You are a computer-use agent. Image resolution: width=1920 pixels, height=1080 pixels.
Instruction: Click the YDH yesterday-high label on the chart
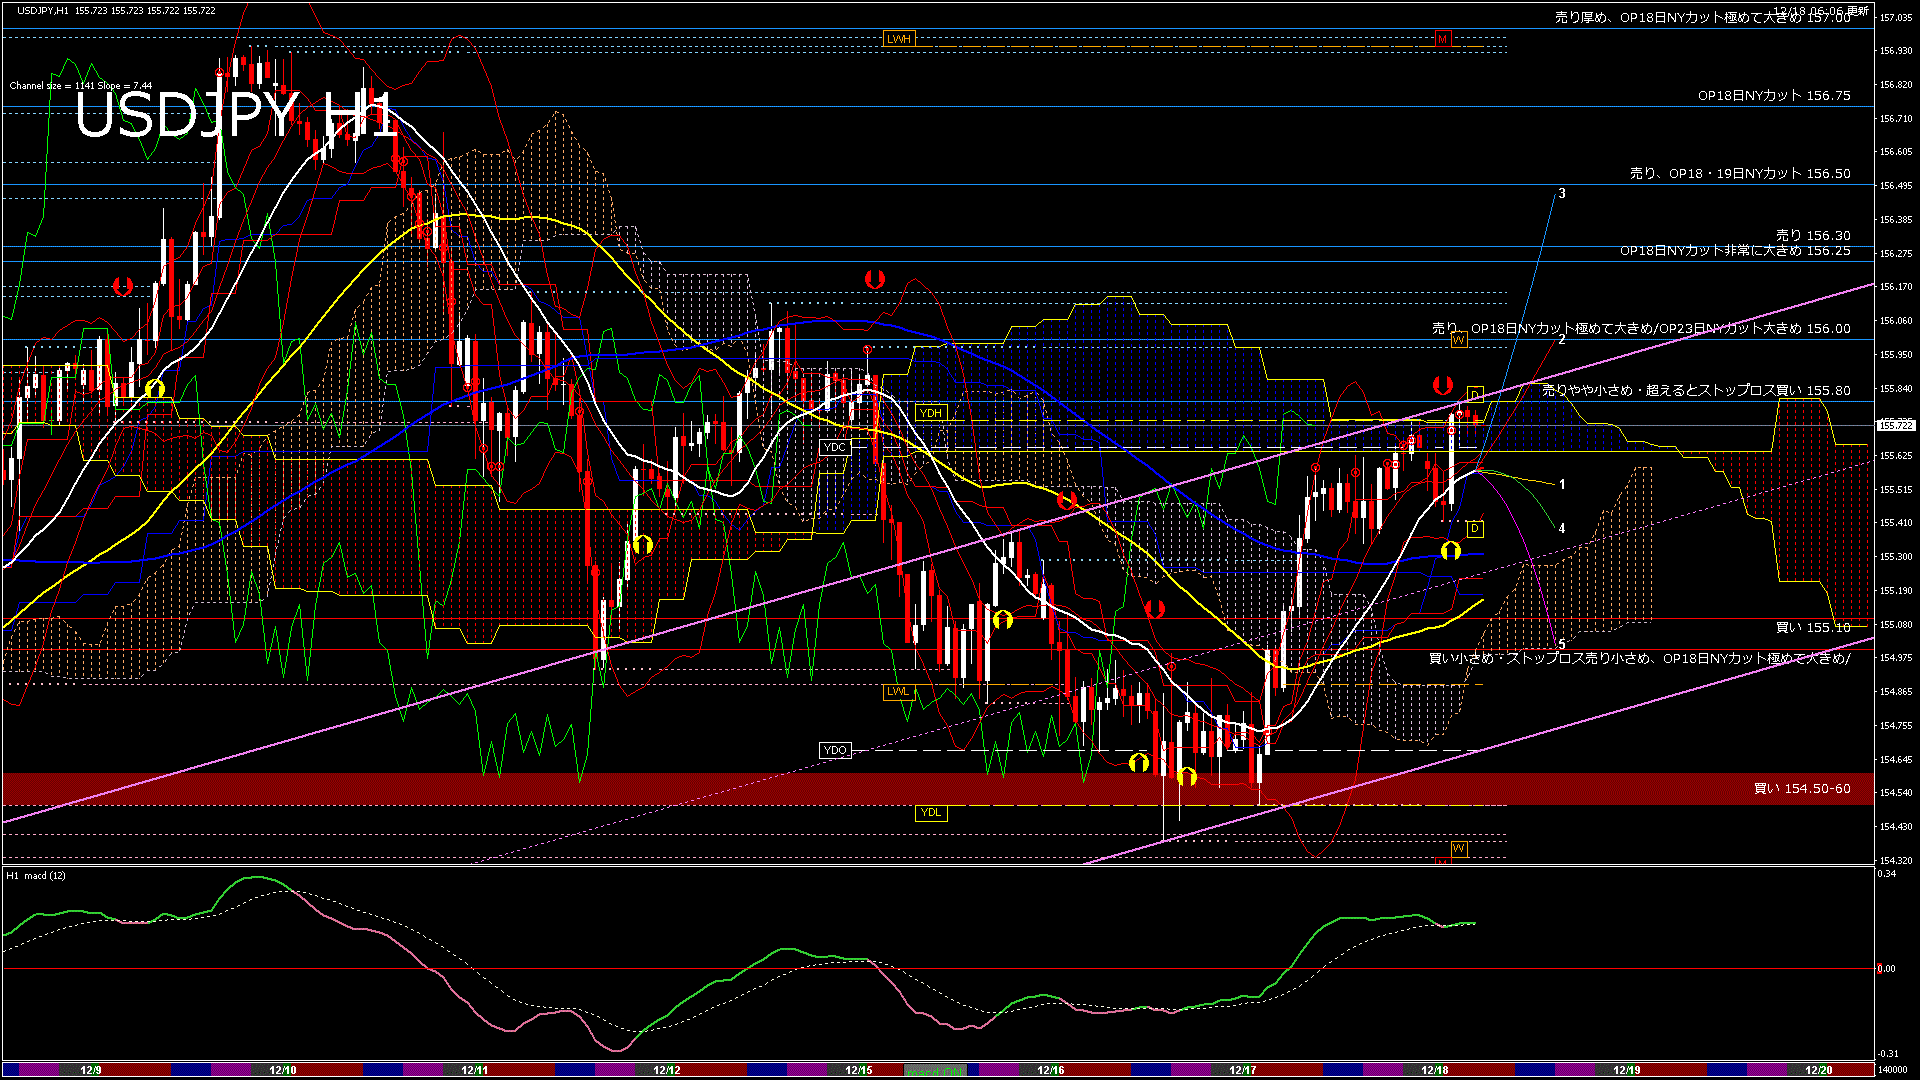pyautogui.click(x=930, y=413)
